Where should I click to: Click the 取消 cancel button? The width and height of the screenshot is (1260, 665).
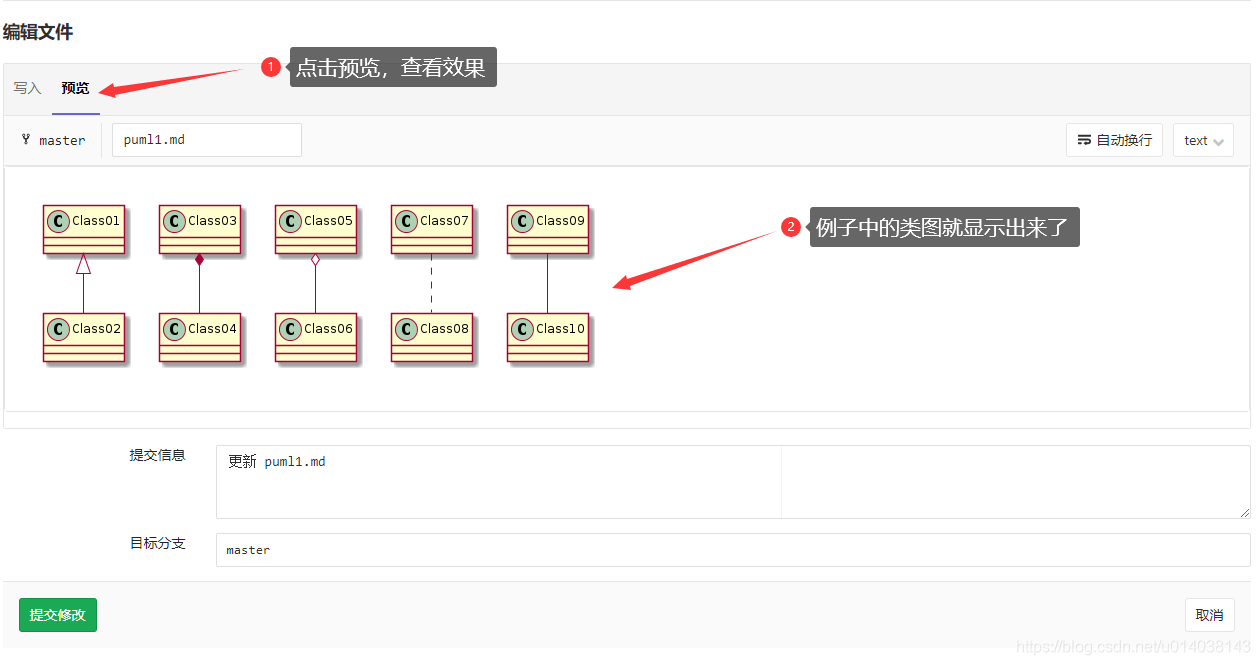click(1209, 615)
